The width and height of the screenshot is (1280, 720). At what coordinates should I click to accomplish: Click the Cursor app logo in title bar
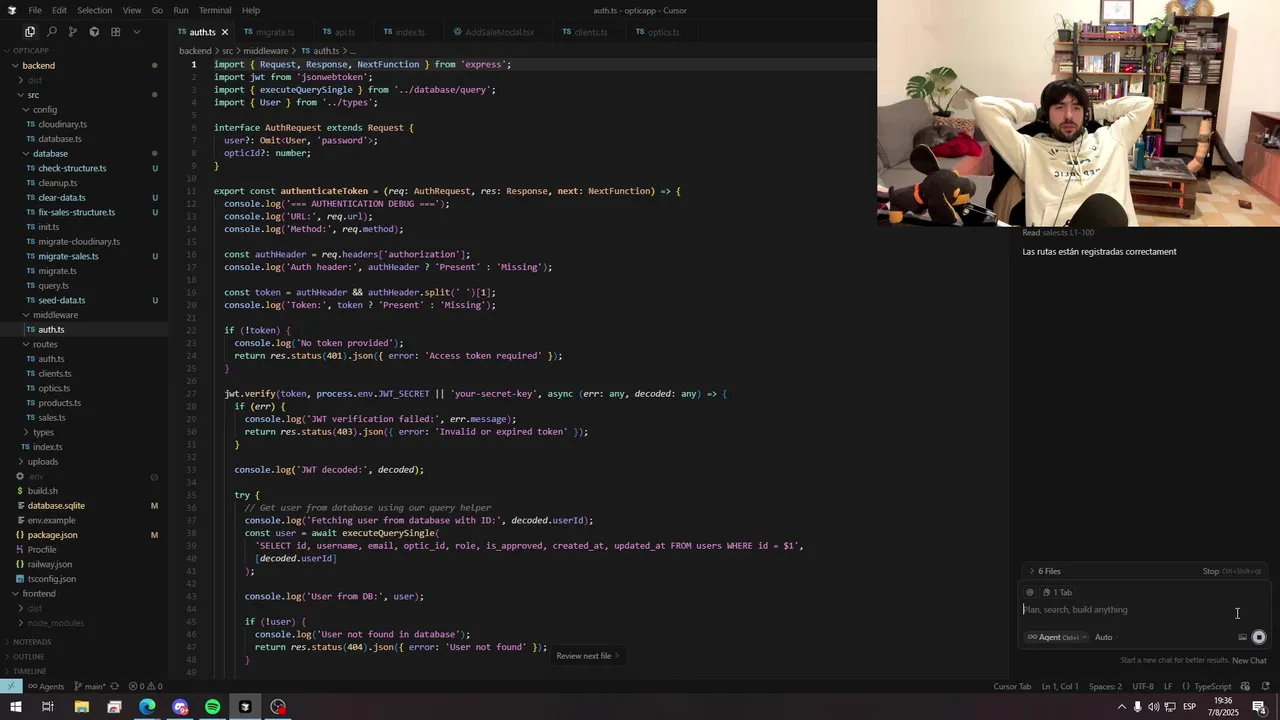[11, 10]
